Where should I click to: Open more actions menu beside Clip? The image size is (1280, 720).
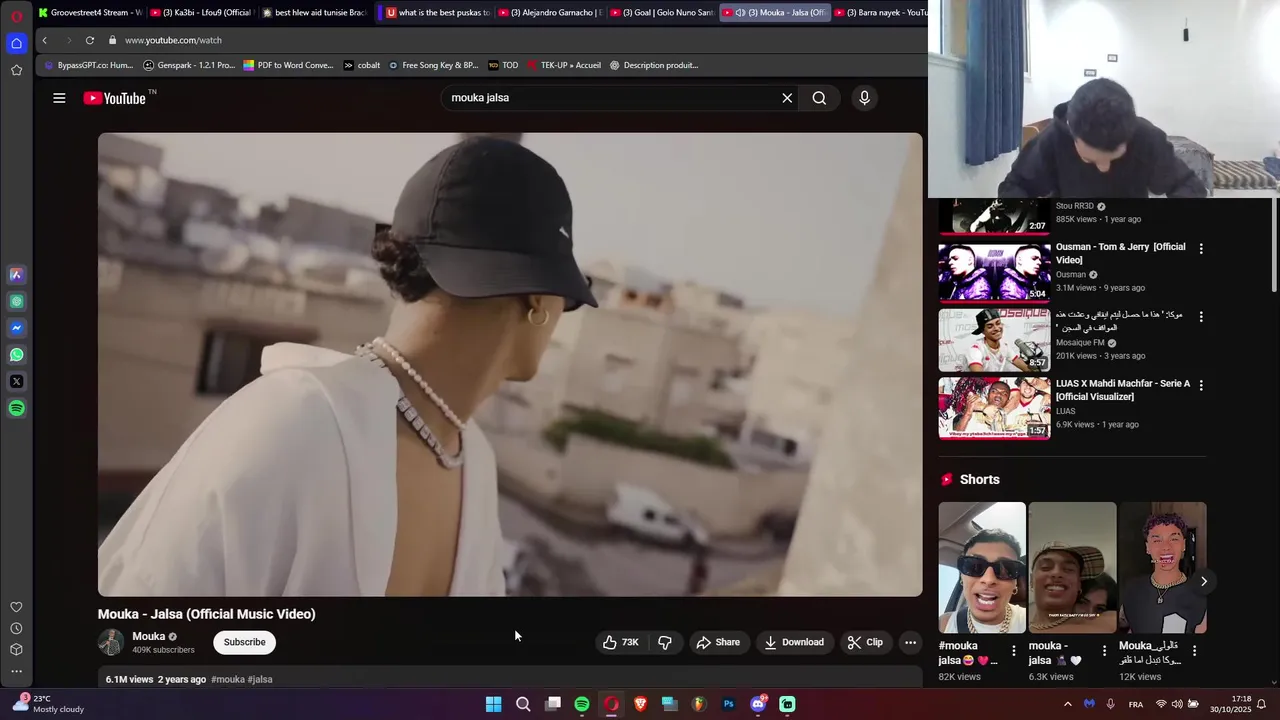[x=910, y=642]
